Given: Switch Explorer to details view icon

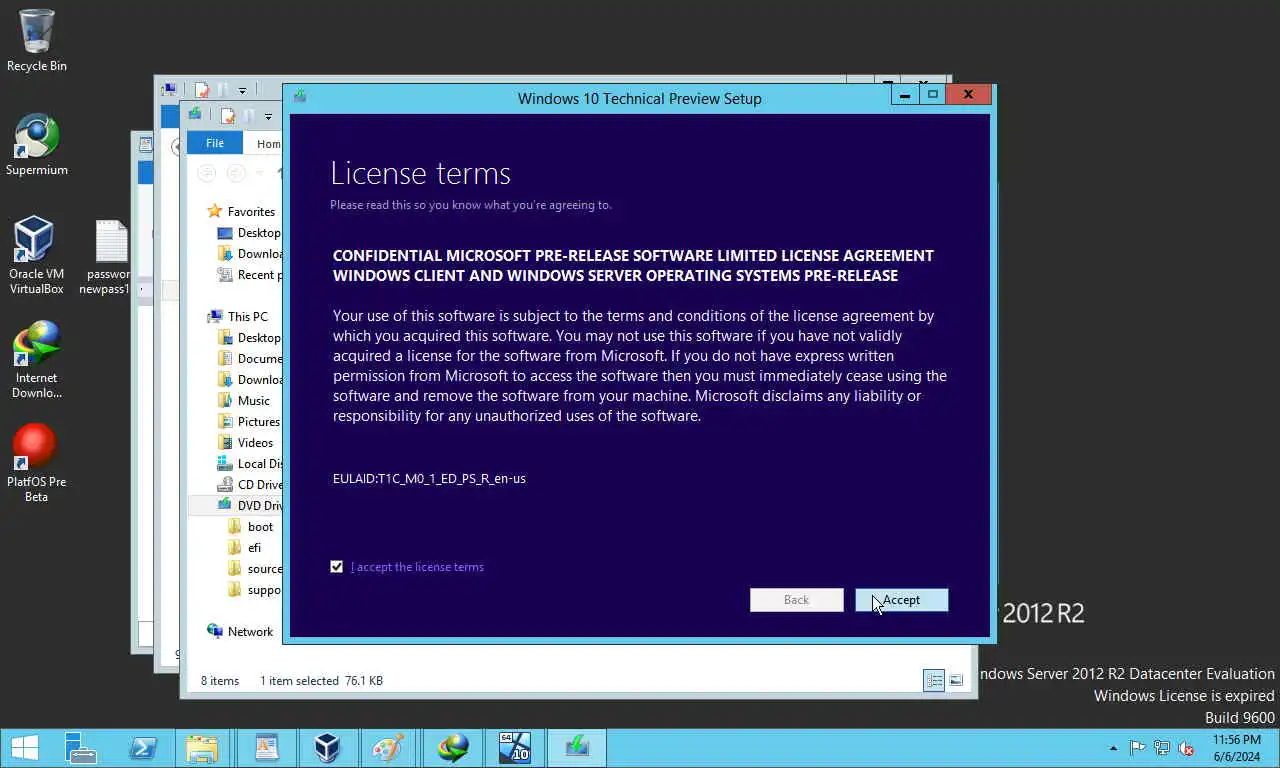Looking at the screenshot, I should pos(934,681).
